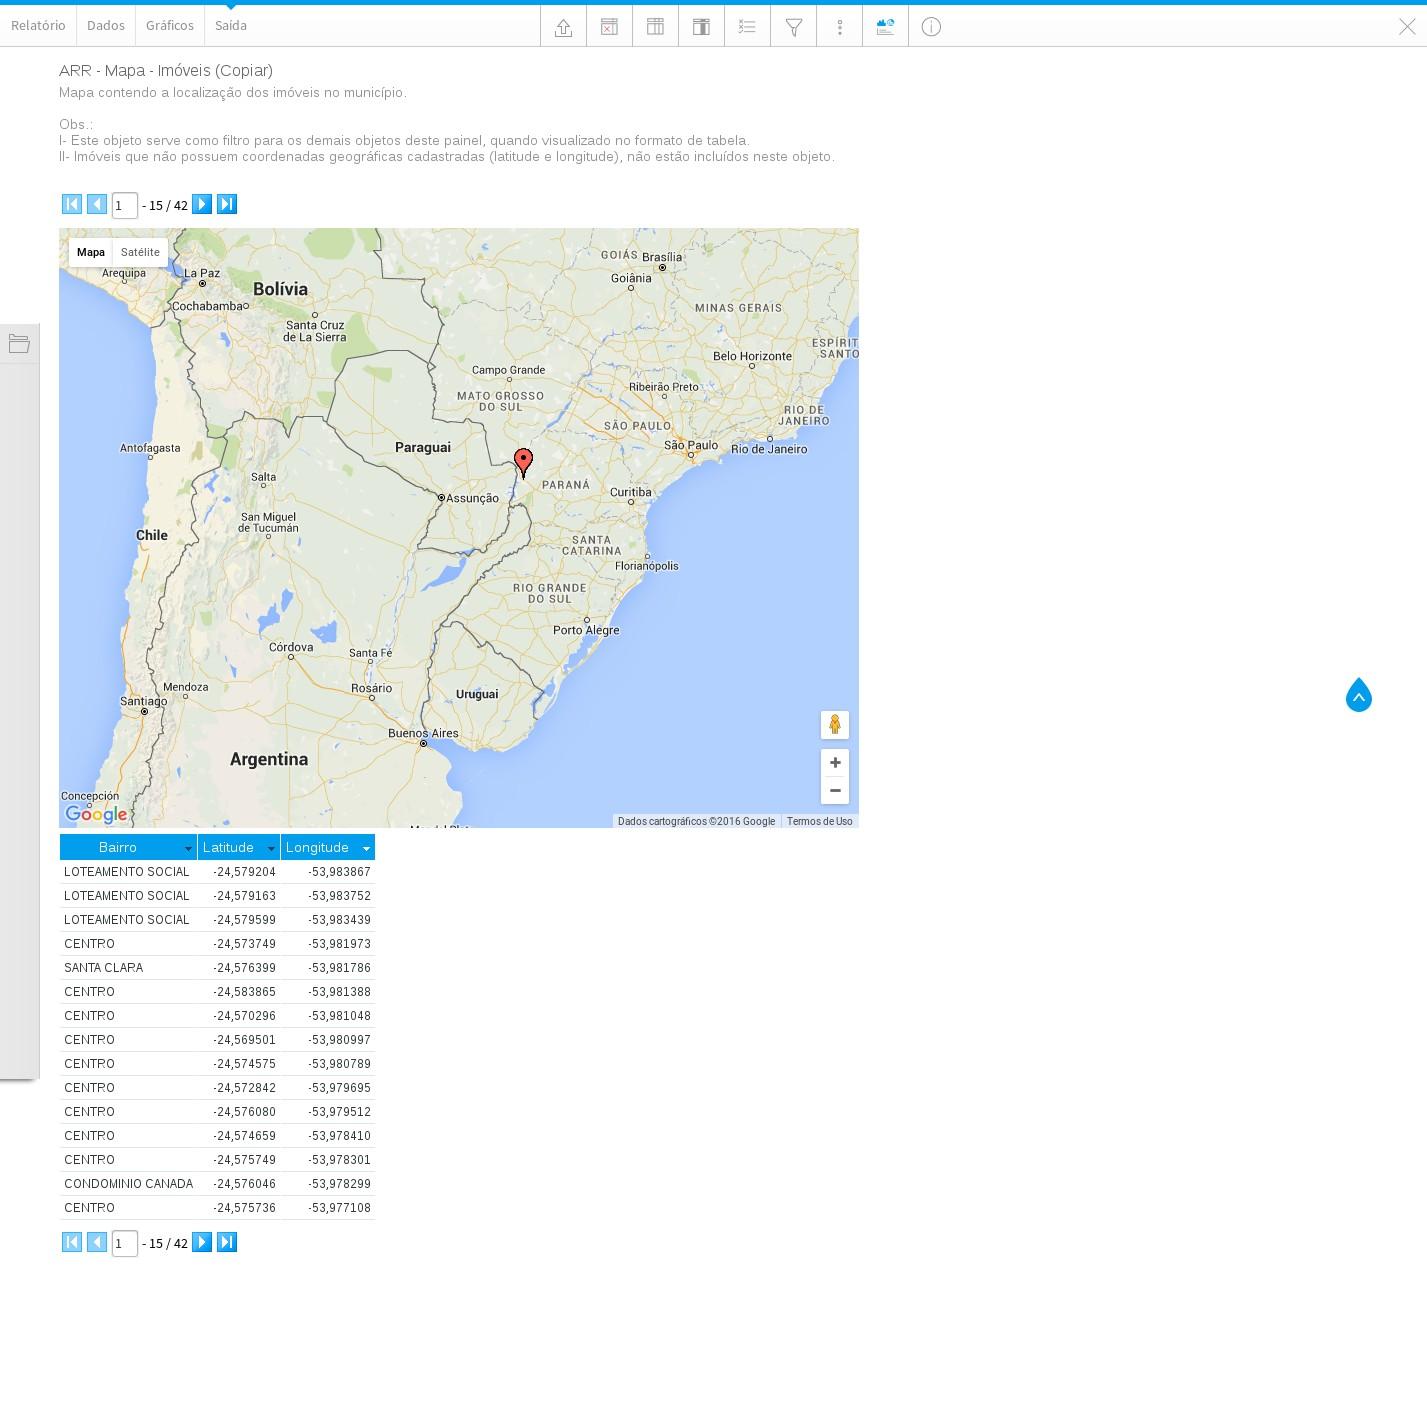Image resolution: width=1427 pixels, height=1421 pixels.
Task: Open the Dados menu
Action: pyautogui.click(x=106, y=25)
